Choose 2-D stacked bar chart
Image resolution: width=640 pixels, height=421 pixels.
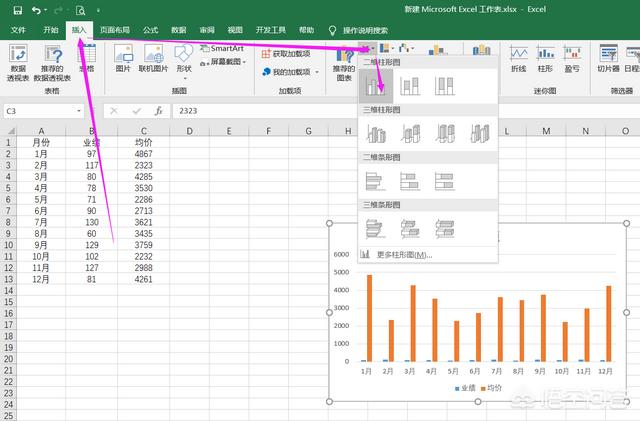pyautogui.click(x=410, y=181)
